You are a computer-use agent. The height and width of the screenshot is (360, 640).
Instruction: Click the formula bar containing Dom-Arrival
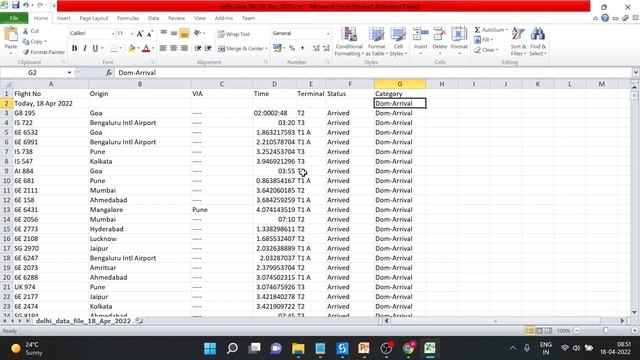coord(373,73)
